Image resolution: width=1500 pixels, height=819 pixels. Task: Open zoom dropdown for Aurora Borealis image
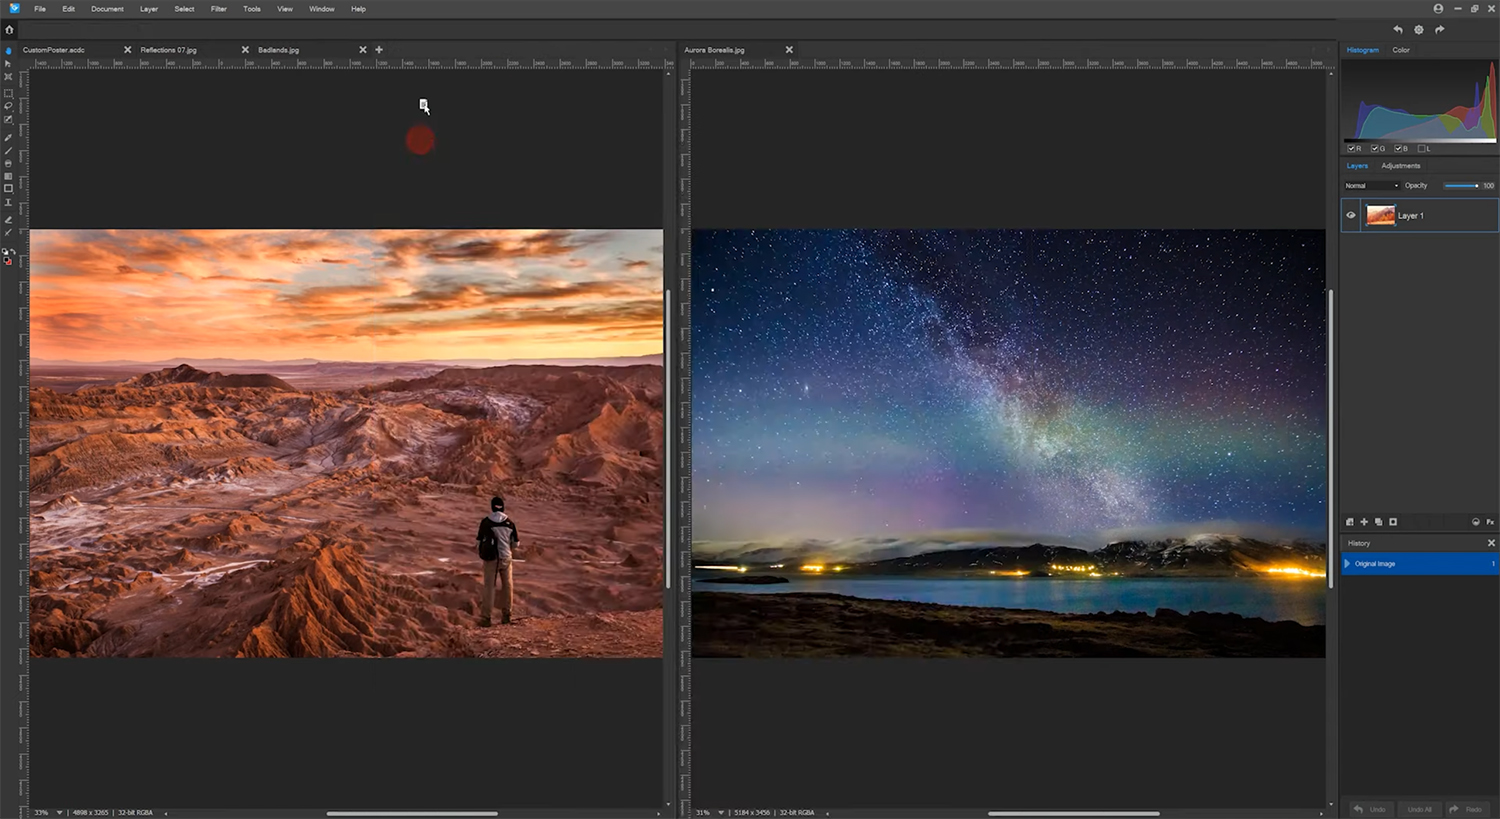coord(720,813)
